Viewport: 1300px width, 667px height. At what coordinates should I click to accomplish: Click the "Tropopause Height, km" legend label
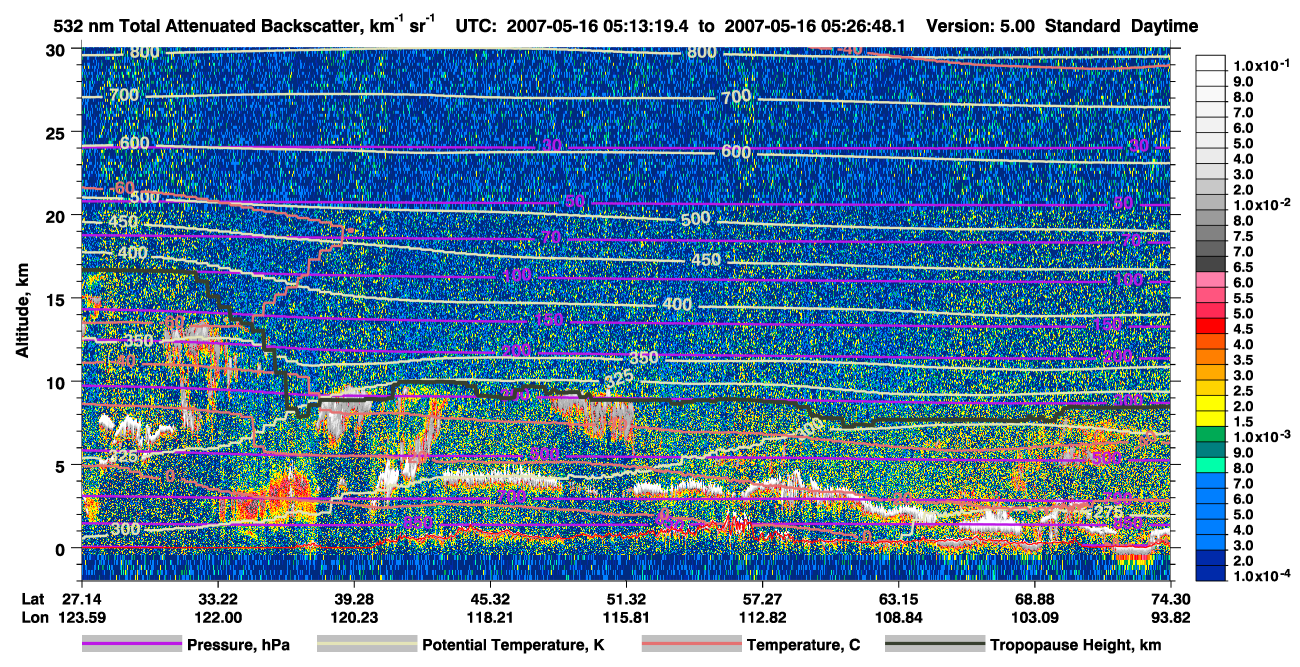pyautogui.click(x=1076, y=646)
